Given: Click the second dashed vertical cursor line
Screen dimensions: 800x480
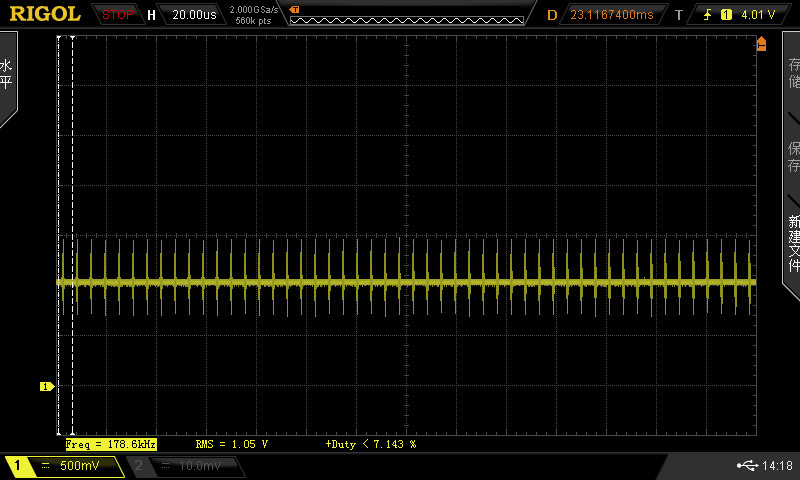Looking at the screenshot, I should point(72,235).
